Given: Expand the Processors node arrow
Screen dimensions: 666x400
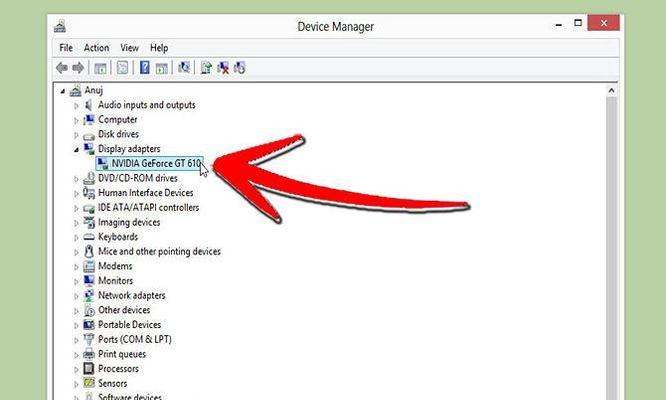Looking at the screenshot, I should (x=76, y=369).
